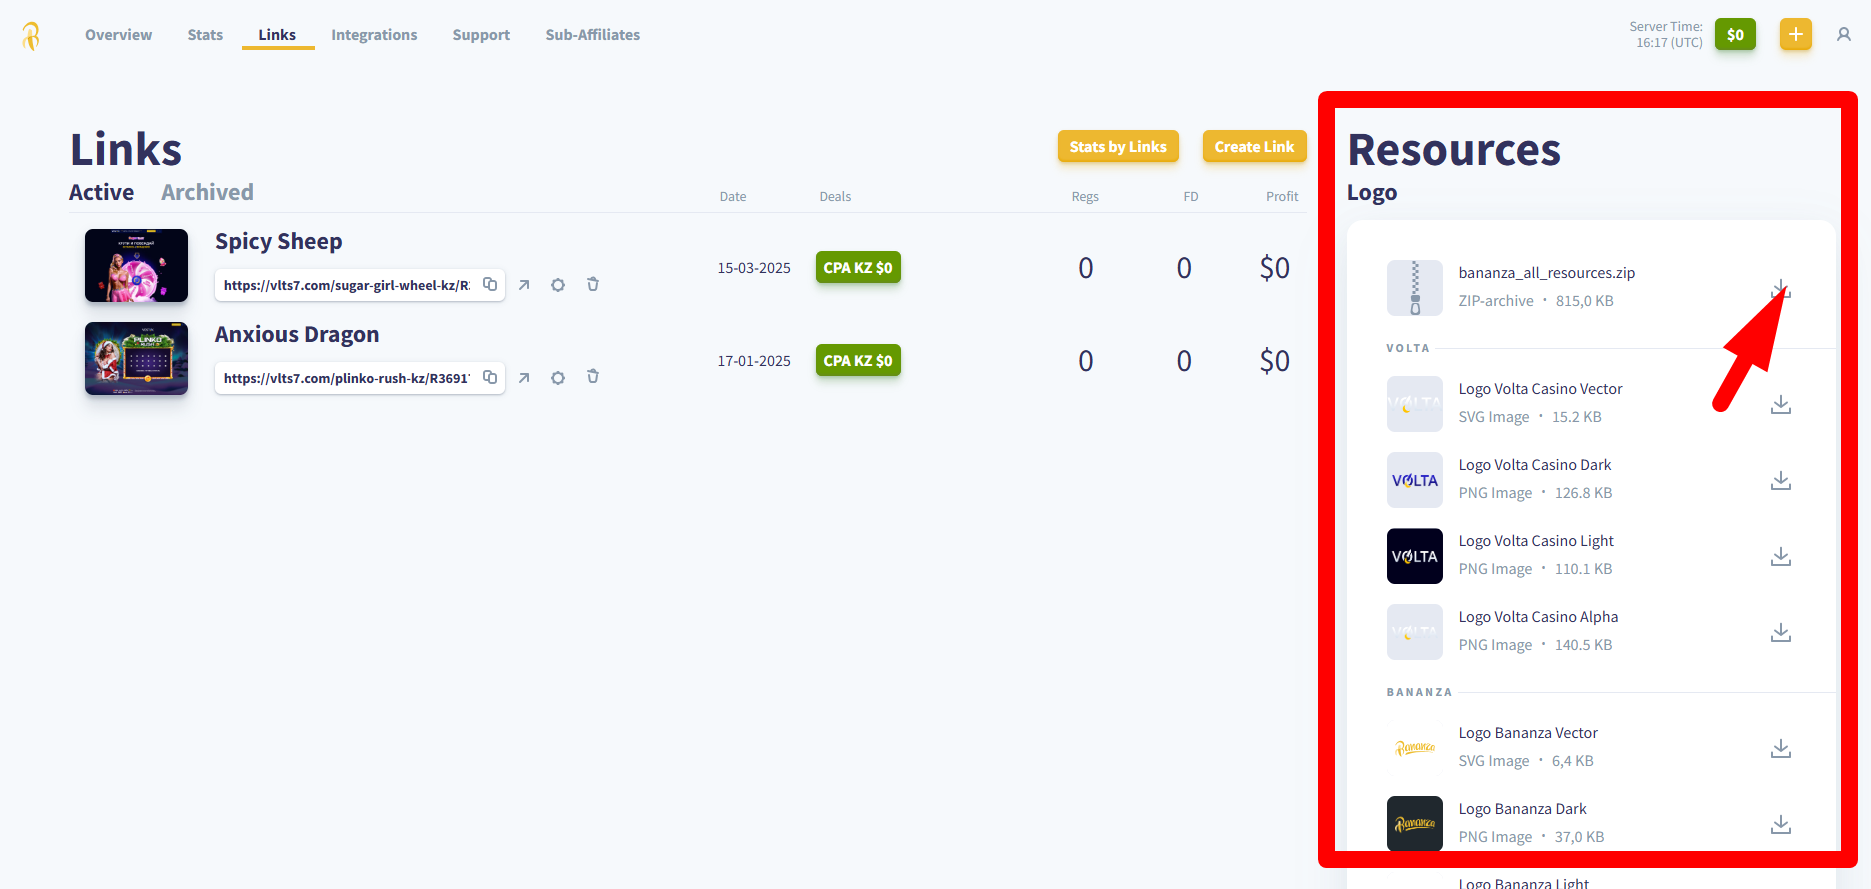1871x889 pixels.
Task: Click the Logo Bananza Vector label
Action: (x=1528, y=733)
